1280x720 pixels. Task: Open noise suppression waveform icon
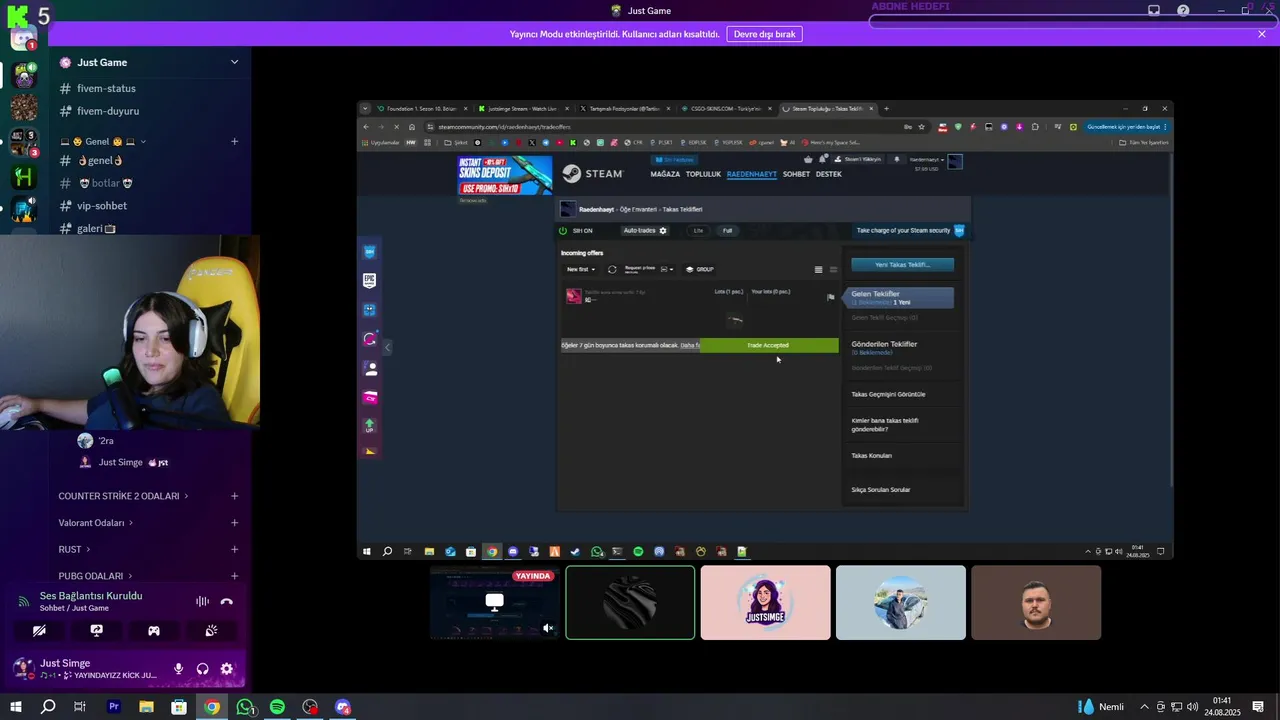(202, 601)
